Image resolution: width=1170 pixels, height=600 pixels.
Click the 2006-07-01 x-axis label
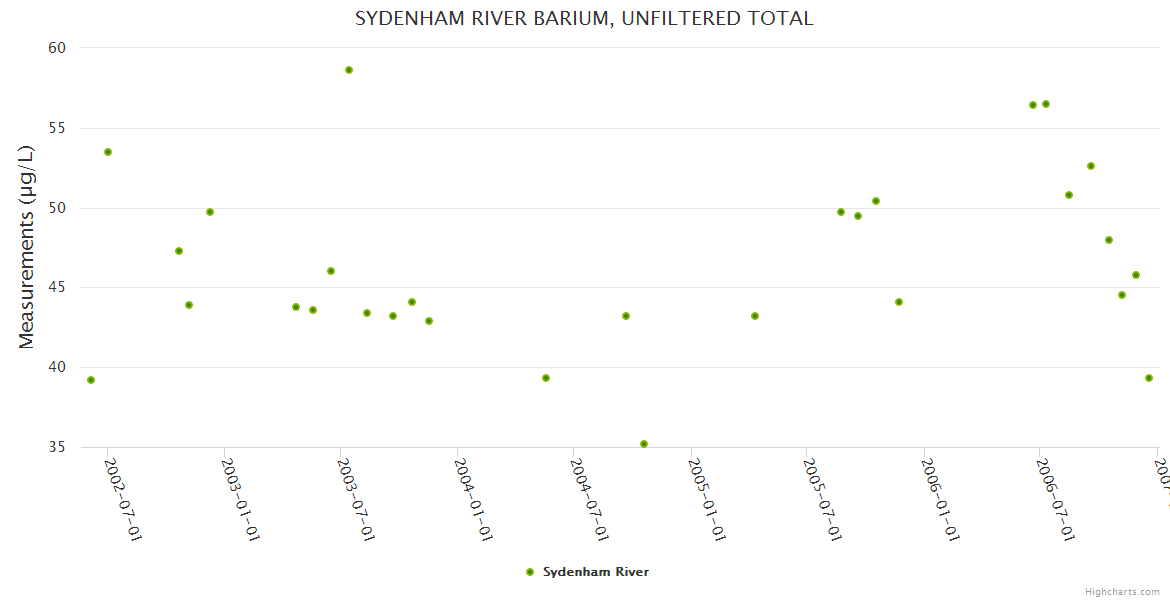click(x=1057, y=499)
